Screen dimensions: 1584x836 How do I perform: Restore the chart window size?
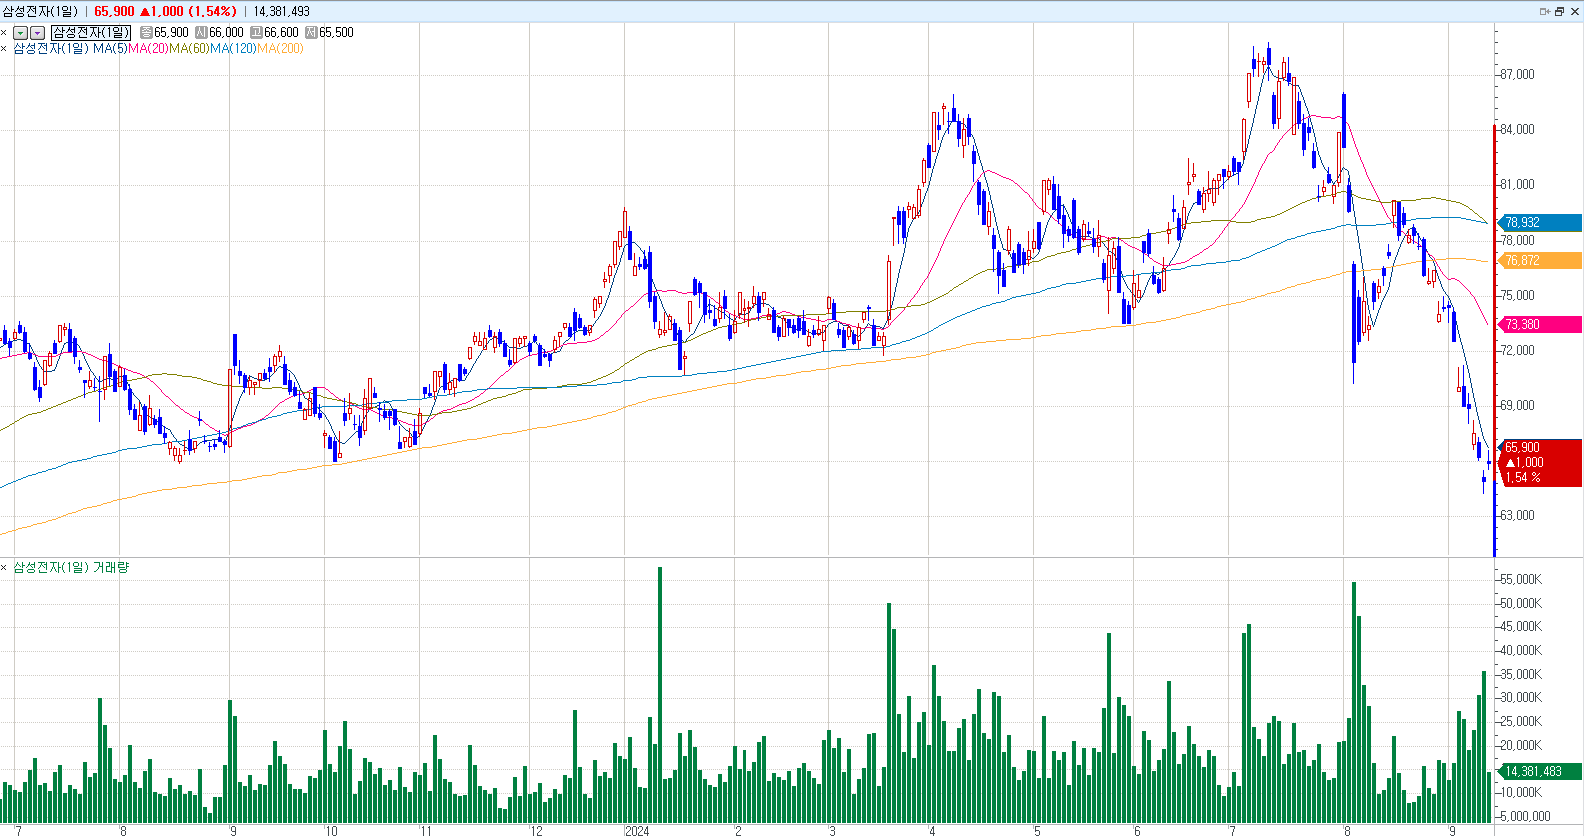point(1559,11)
